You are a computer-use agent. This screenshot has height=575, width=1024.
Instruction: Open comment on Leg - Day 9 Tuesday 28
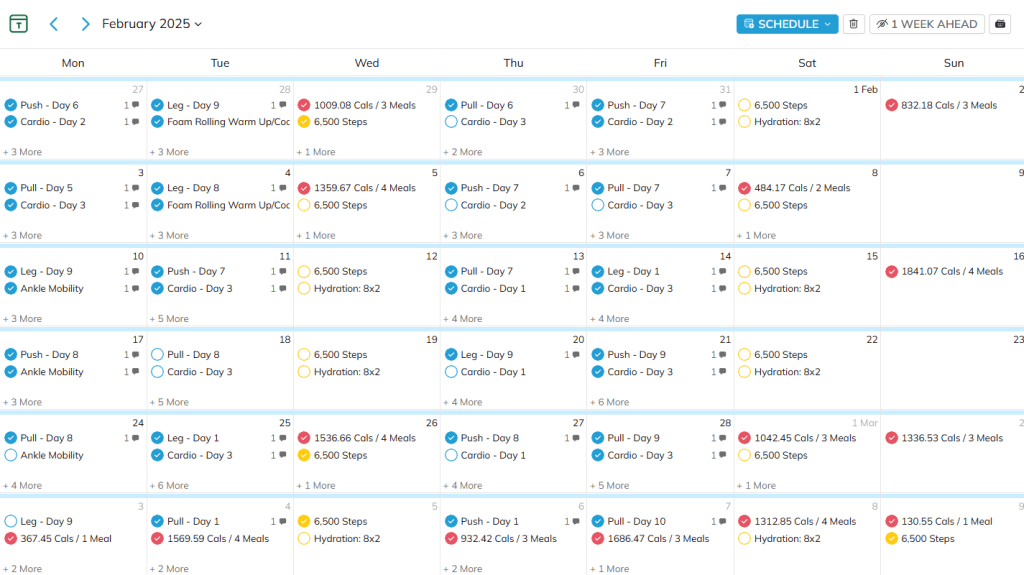click(282, 105)
